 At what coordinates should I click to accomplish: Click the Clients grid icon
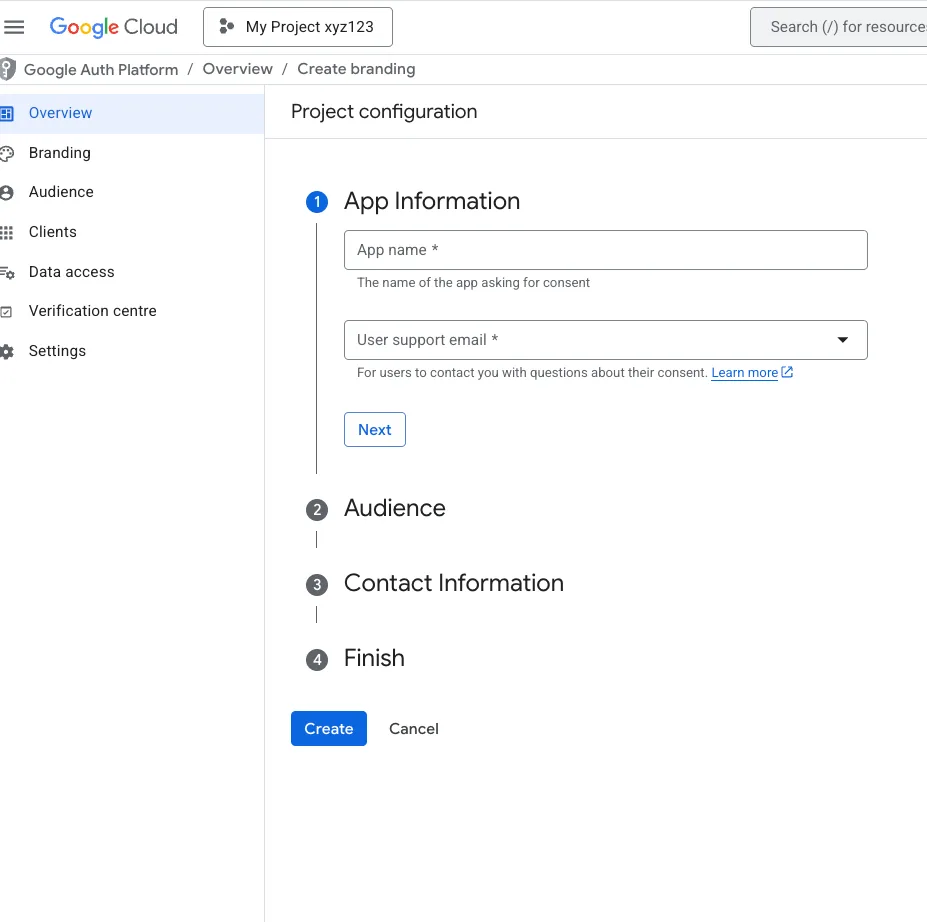tap(7, 232)
